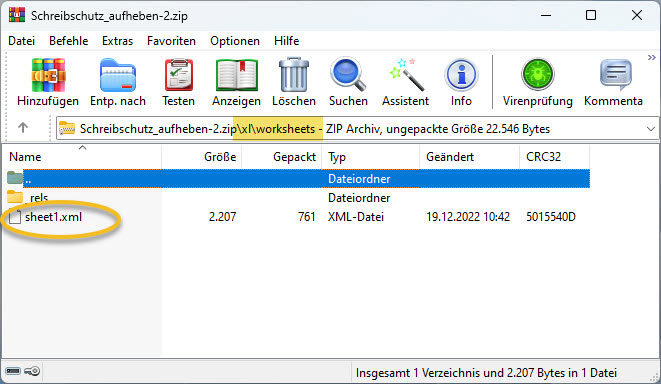Viewport: 661px width, 384px height.
Task: Open the Favoriten menu
Action: click(x=171, y=41)
